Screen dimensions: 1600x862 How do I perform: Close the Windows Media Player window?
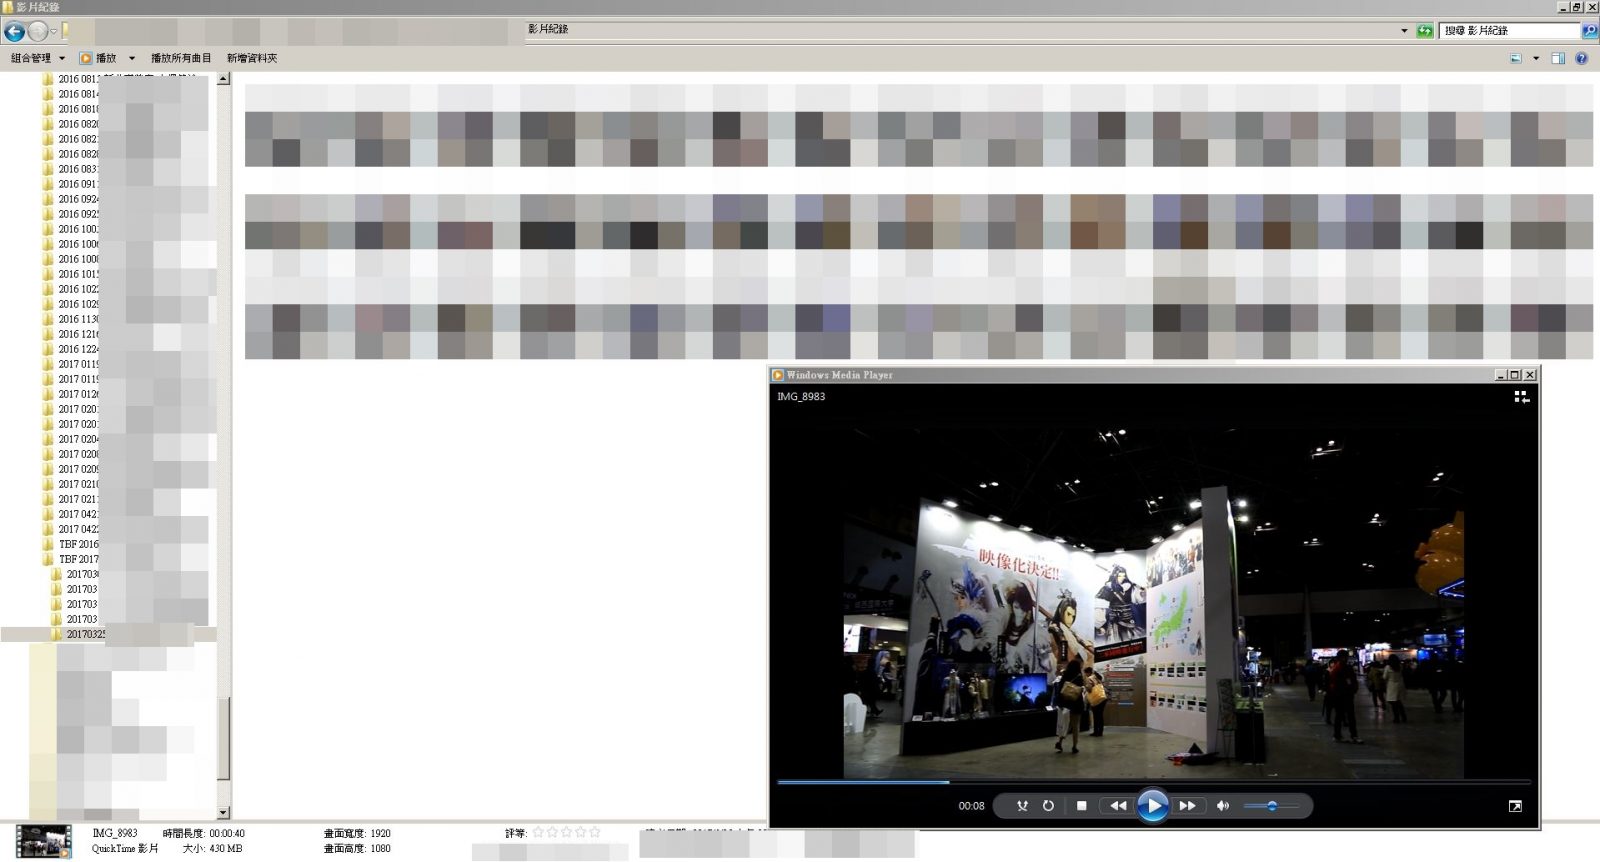pyautogui.click(x=1529, y=375)
